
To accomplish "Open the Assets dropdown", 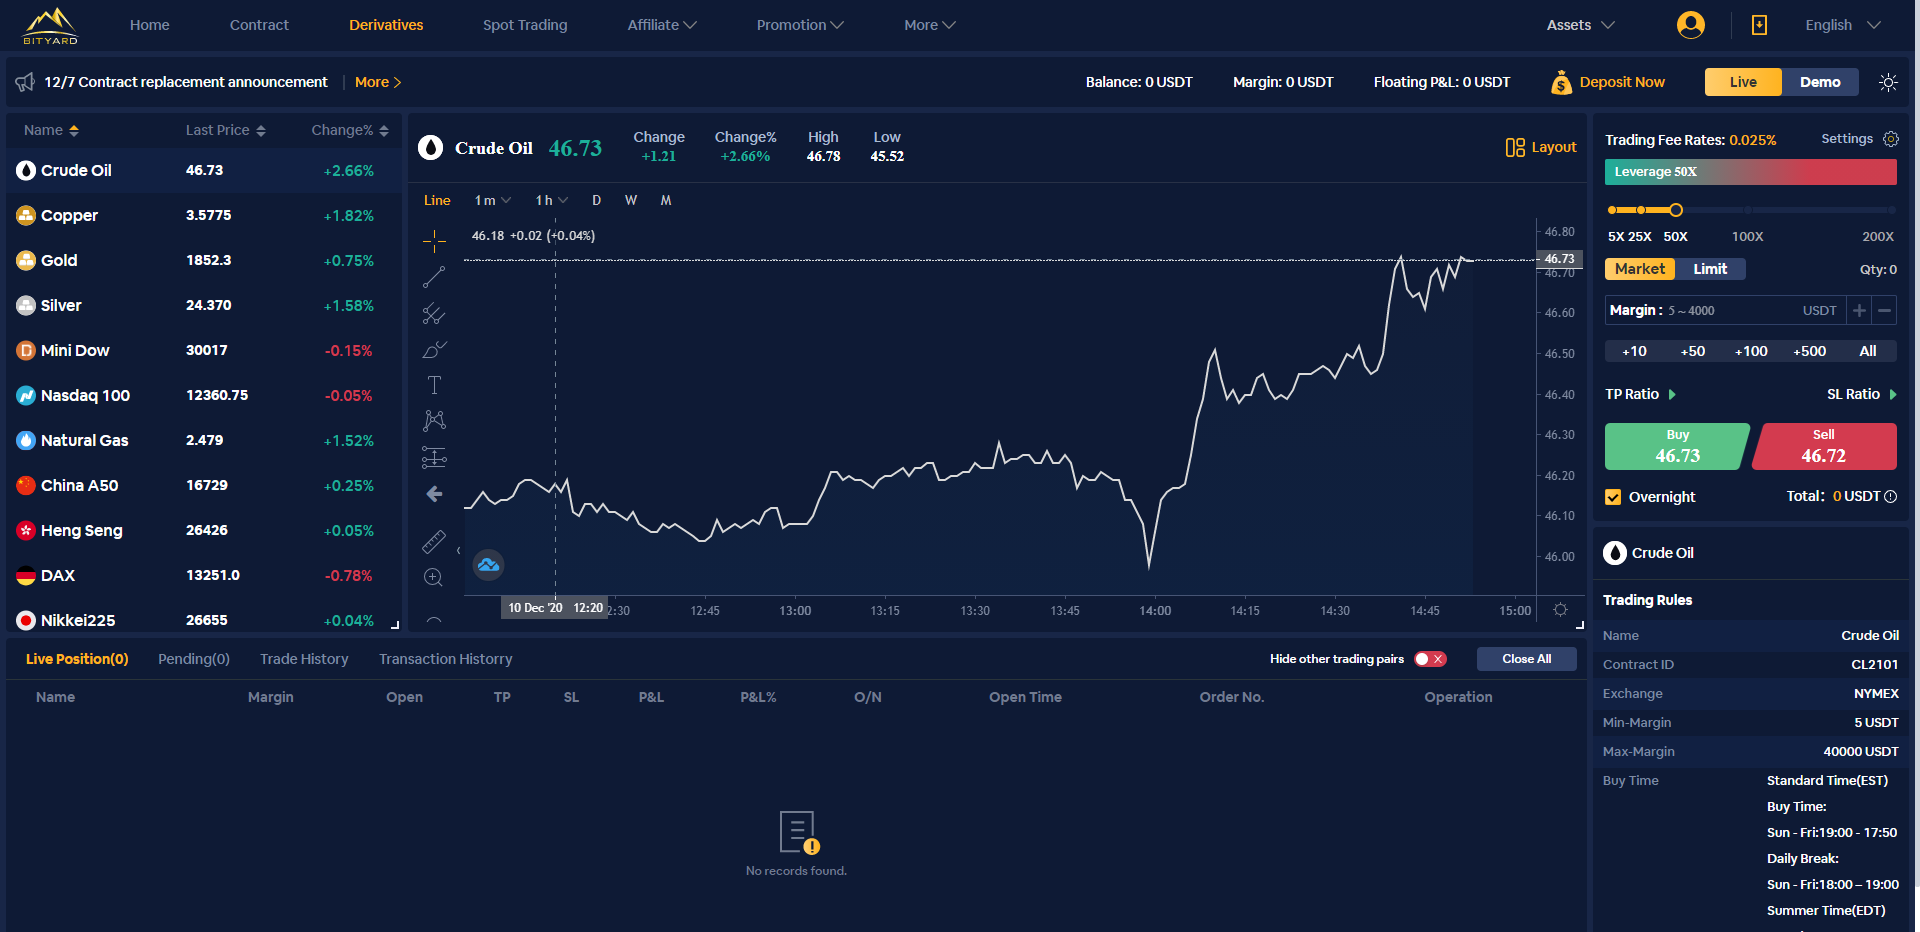I will [x=1581, y=25].
